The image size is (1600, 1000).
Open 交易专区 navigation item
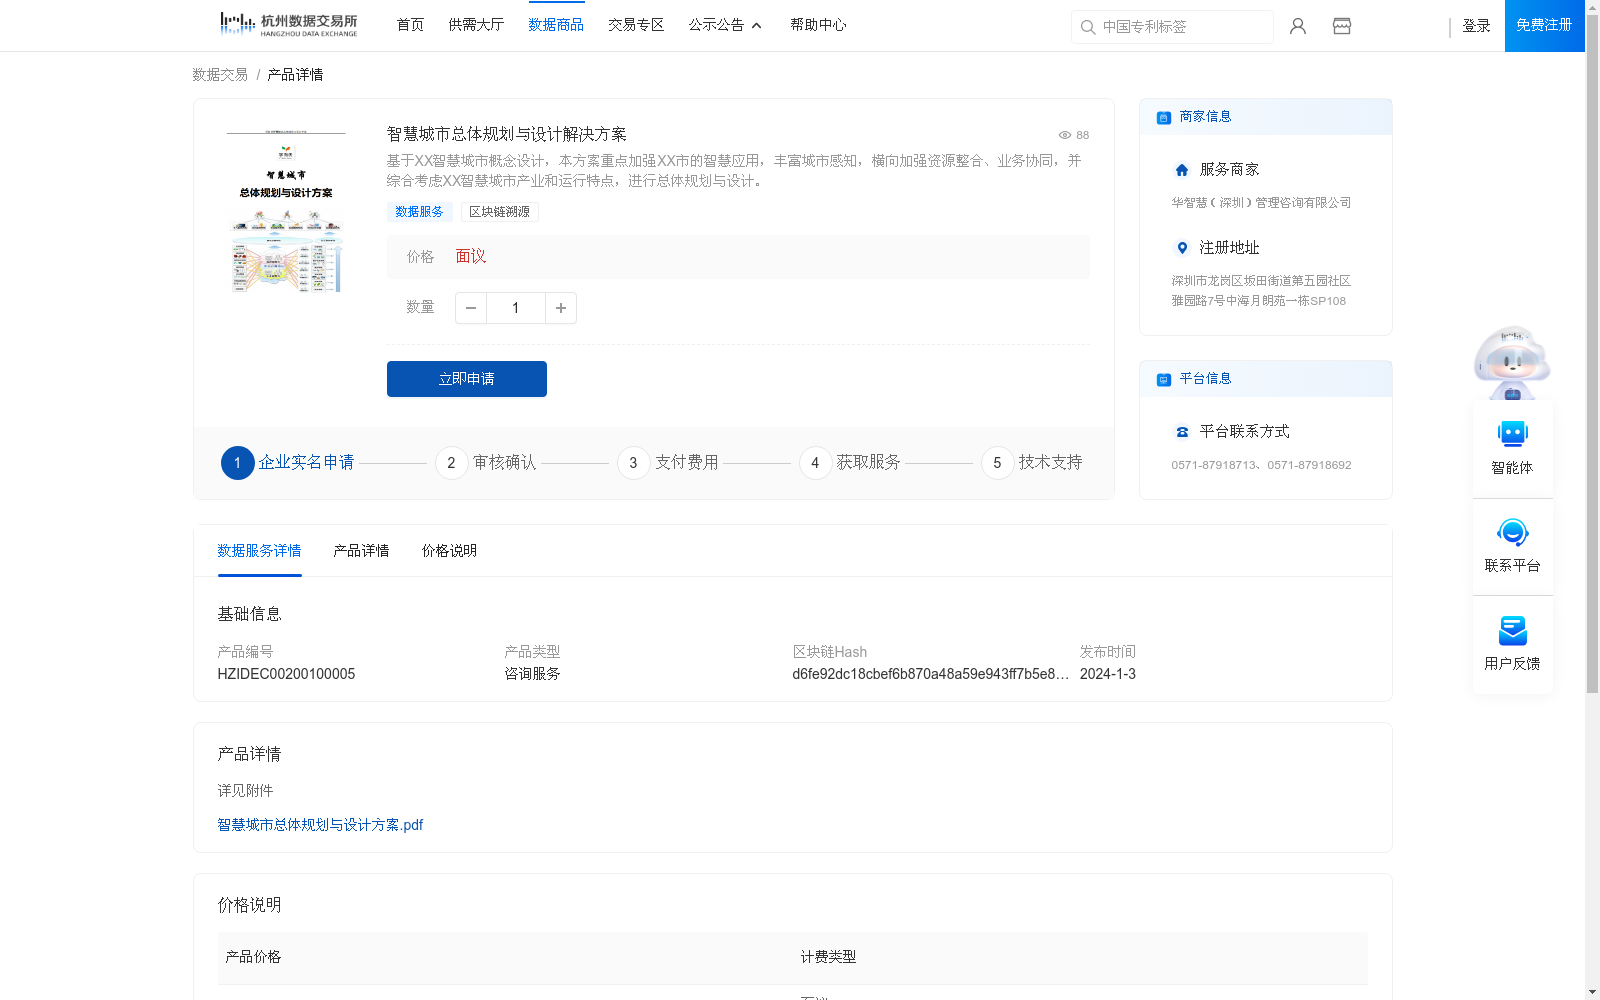pos(636,25)
